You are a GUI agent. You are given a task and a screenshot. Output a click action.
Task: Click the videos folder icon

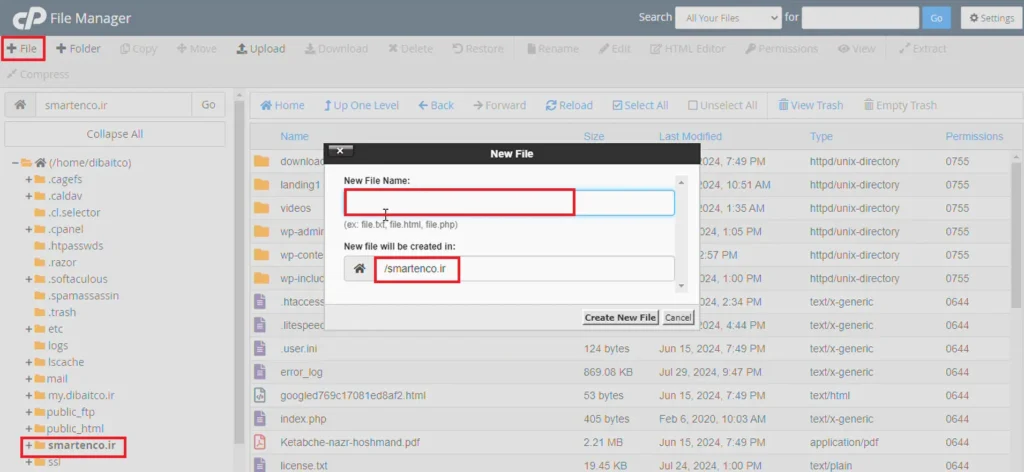(261, 208)
